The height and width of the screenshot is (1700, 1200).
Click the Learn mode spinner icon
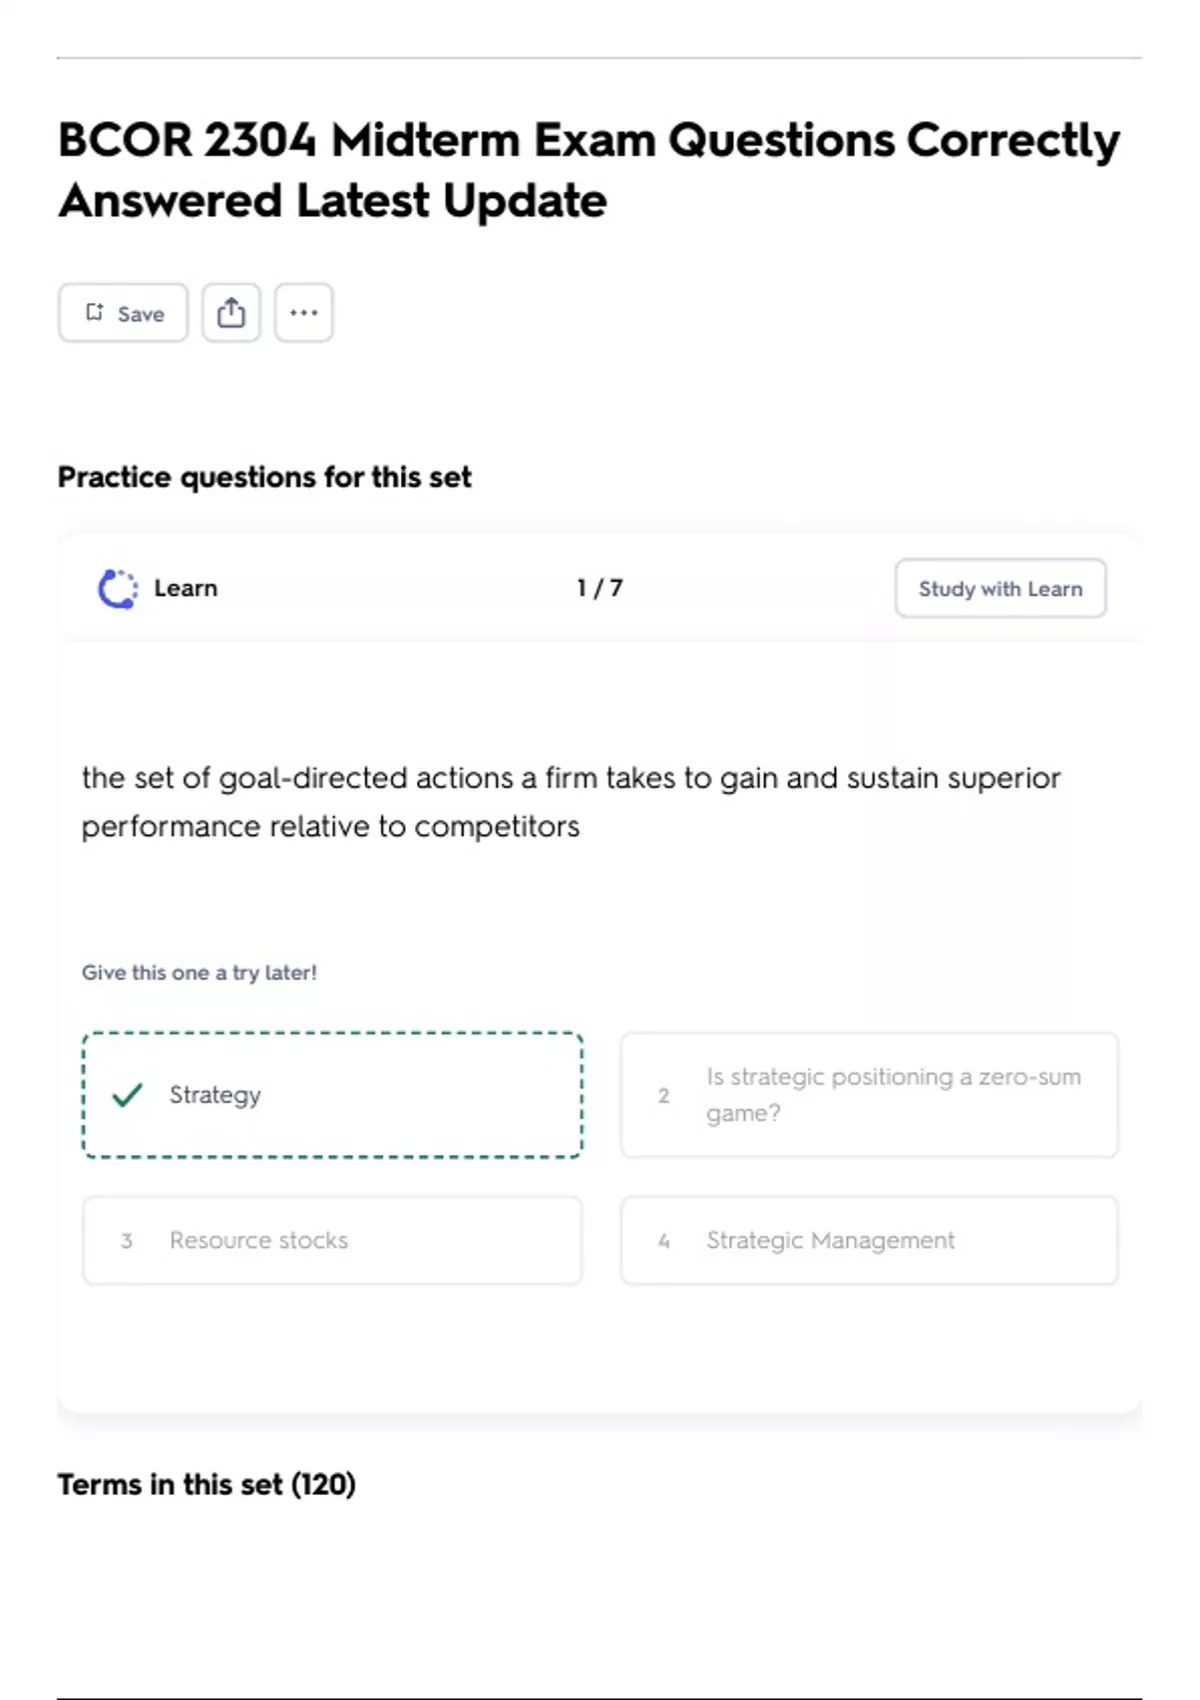118,589
